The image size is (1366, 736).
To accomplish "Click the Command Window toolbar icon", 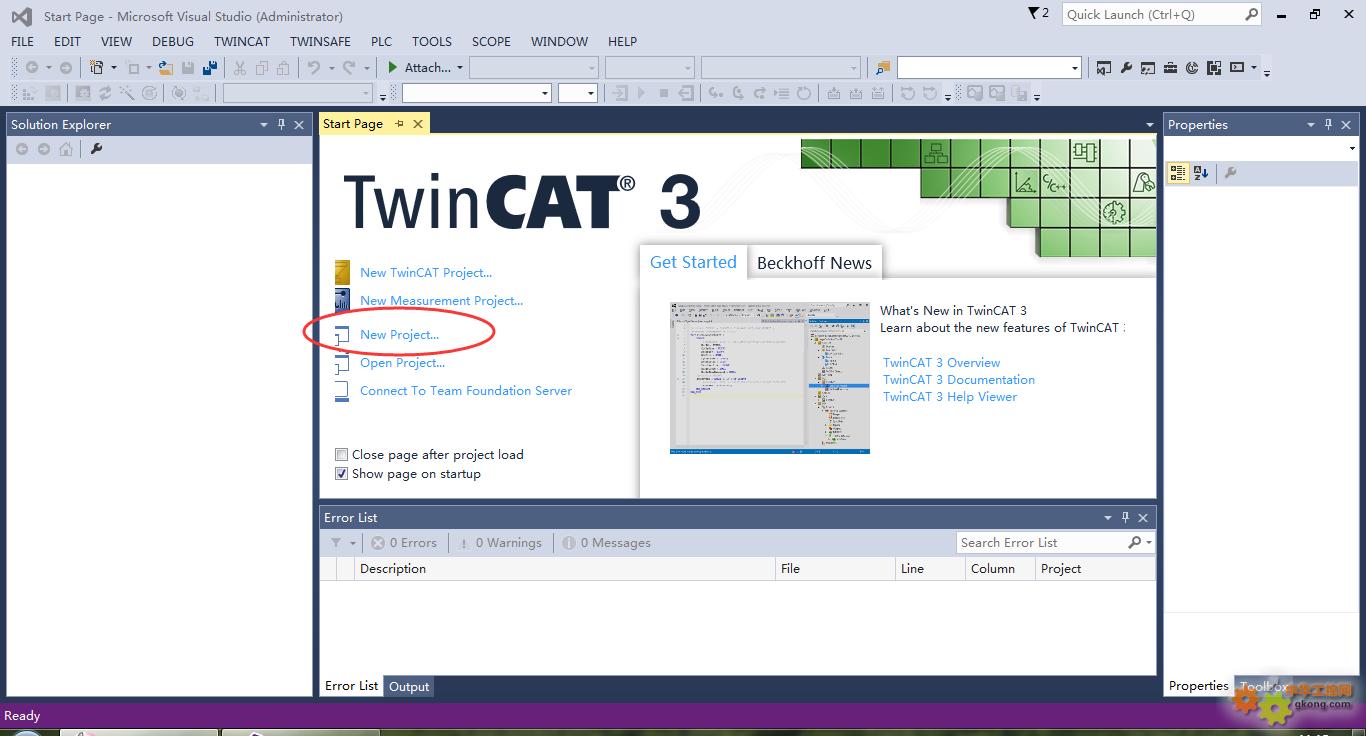I will [1237, 68].
